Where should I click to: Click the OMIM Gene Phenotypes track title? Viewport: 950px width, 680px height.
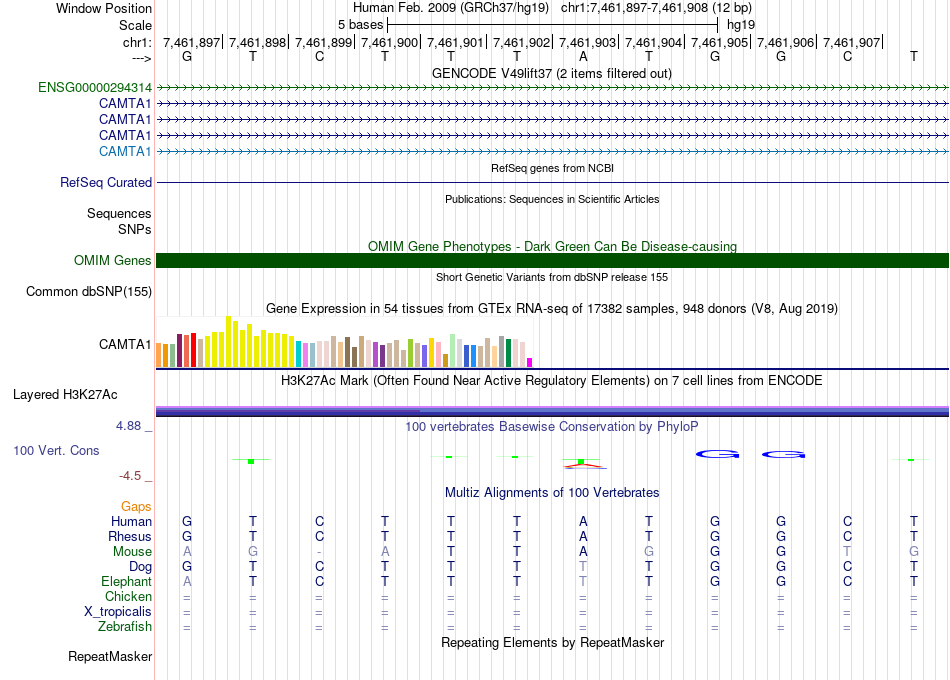(553, 246)
